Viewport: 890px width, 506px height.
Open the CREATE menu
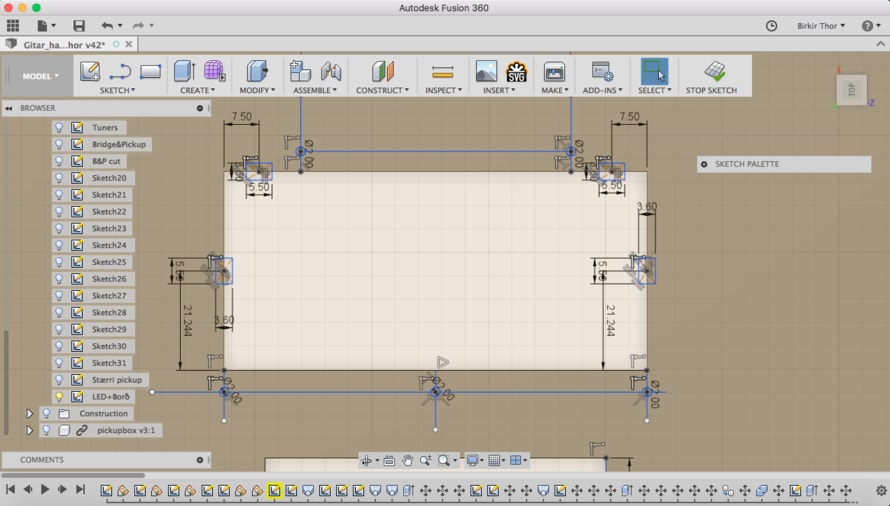tap(198, 90)
